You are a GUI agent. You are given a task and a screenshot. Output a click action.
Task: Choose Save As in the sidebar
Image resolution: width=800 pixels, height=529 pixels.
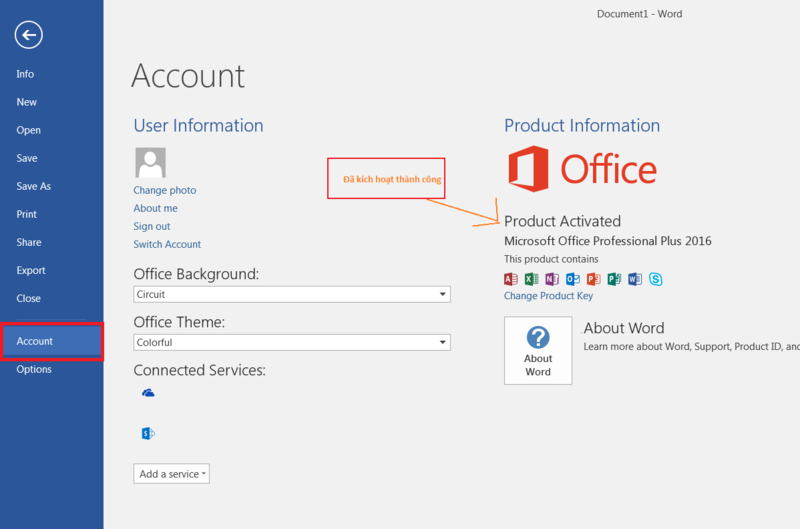click(34, 186)
